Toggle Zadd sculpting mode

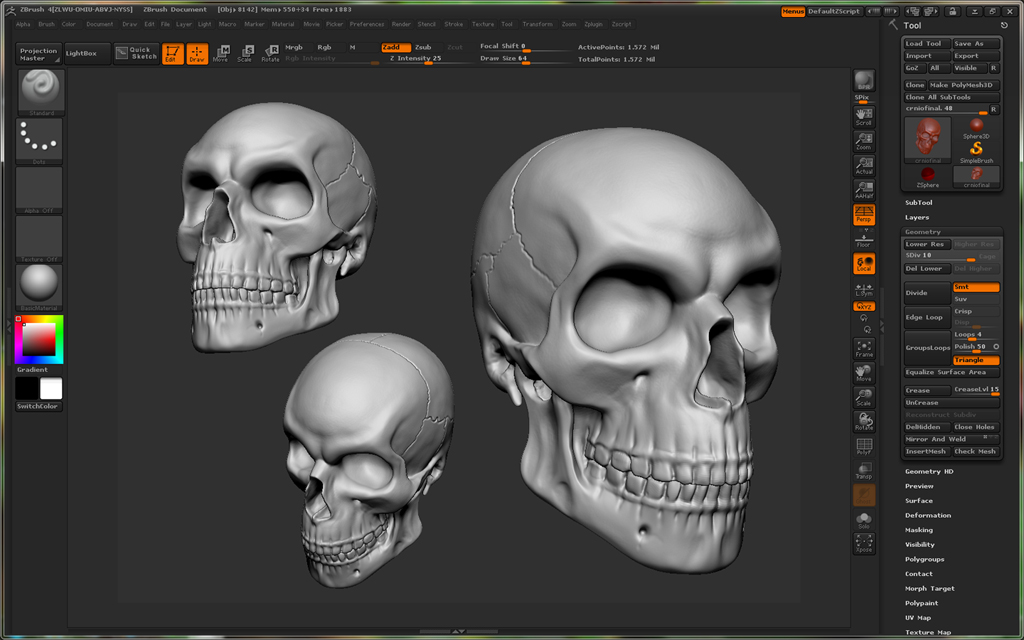click(396, 47)
